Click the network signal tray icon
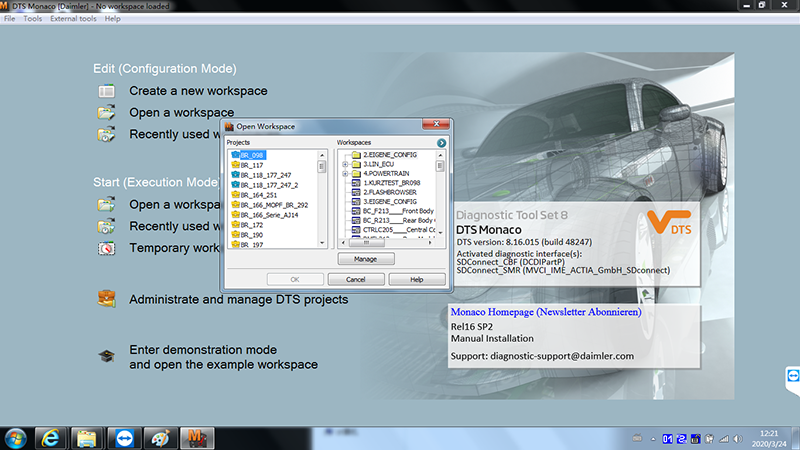Screen dimensions: 800x450 click(724, 439)
